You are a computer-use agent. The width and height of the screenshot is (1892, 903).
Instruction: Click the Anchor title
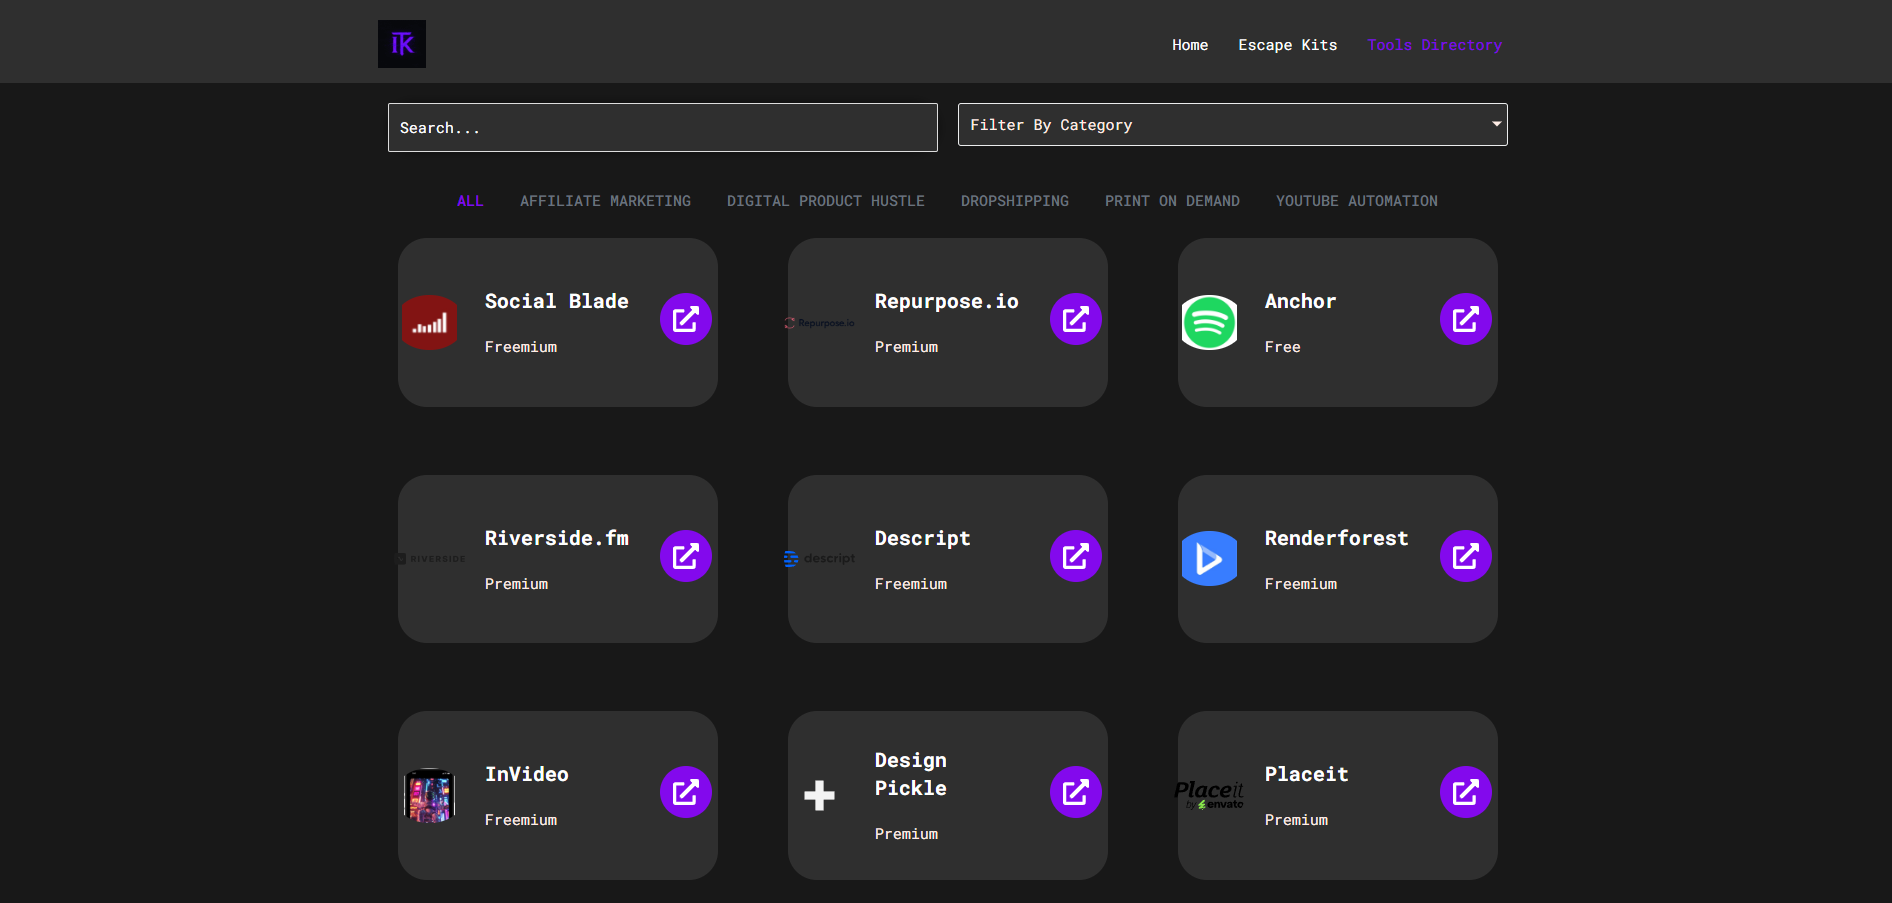[1300, 301]
